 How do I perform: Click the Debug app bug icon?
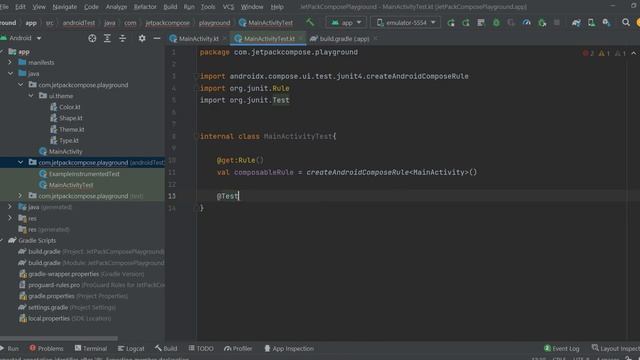click(496, 23)
